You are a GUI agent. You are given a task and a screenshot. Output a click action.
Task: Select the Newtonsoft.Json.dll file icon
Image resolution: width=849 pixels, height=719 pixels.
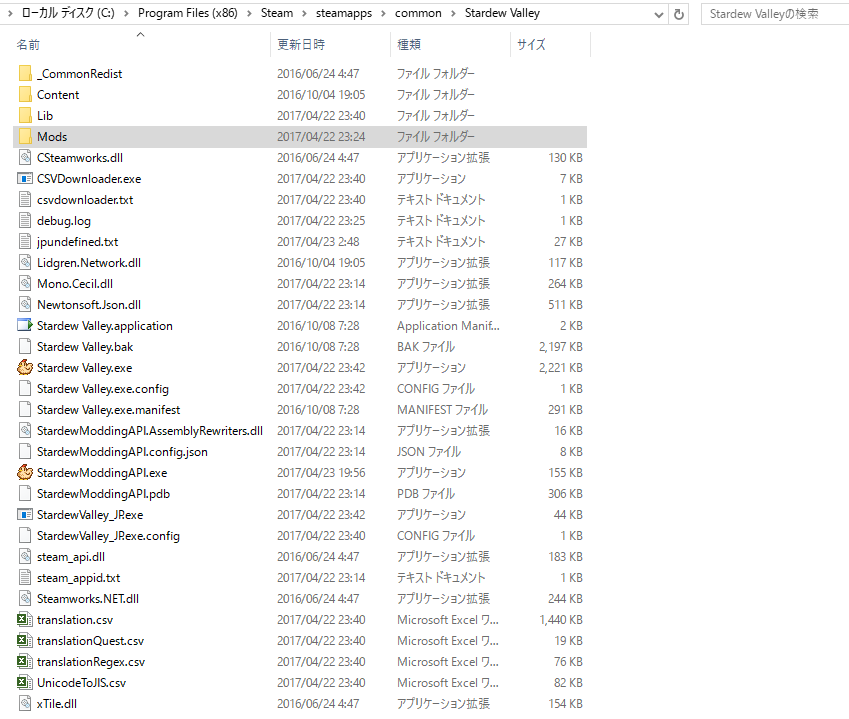(25, 305)
